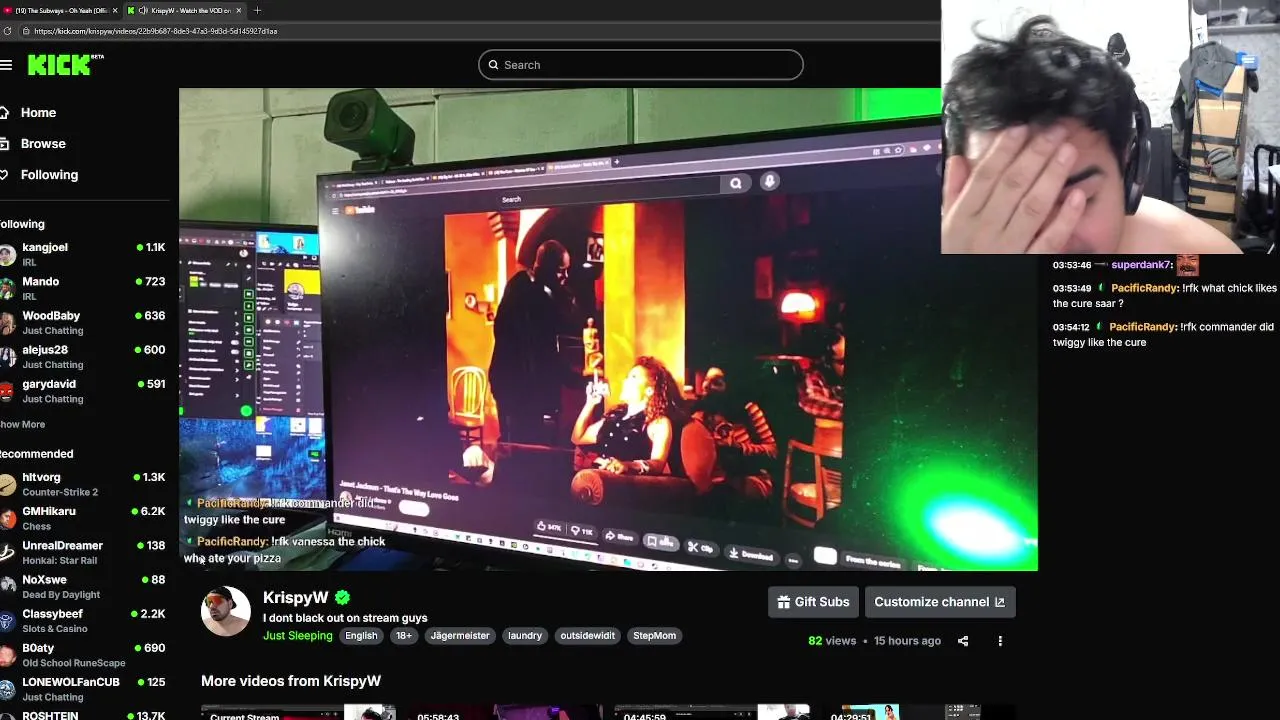Open the 04:45:59 video thumbnail
The image size is (1280, 720).
tap(712, 712)
